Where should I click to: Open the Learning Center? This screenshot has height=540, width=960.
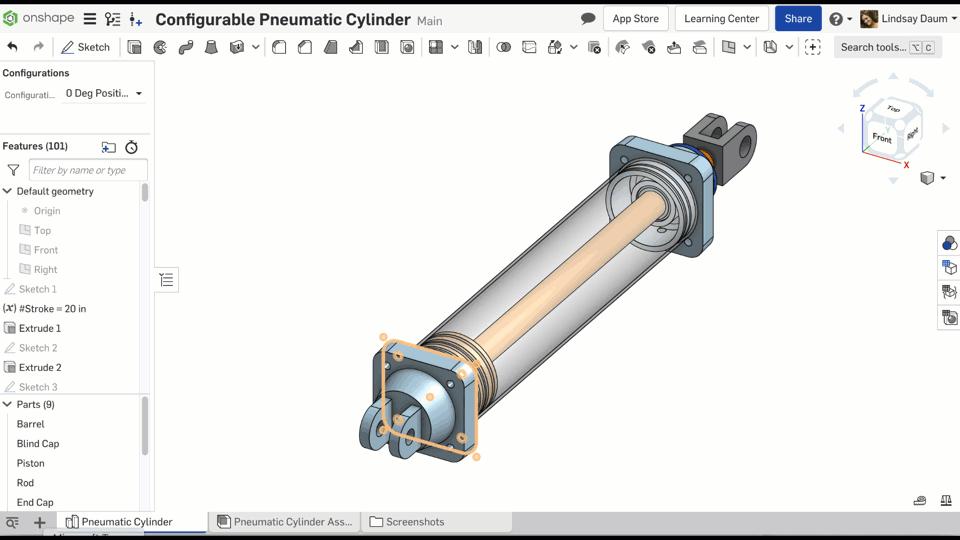[x=721, y=18]
